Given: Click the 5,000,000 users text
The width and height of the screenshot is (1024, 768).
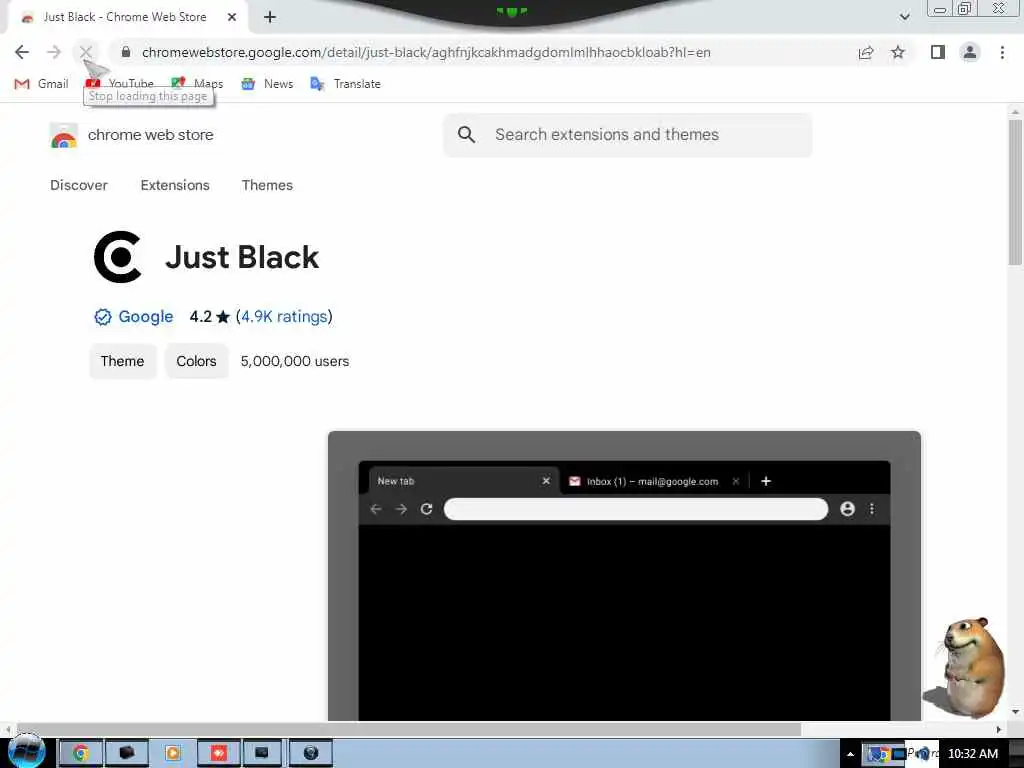Looking at the screenshot, I should [295, 361].
